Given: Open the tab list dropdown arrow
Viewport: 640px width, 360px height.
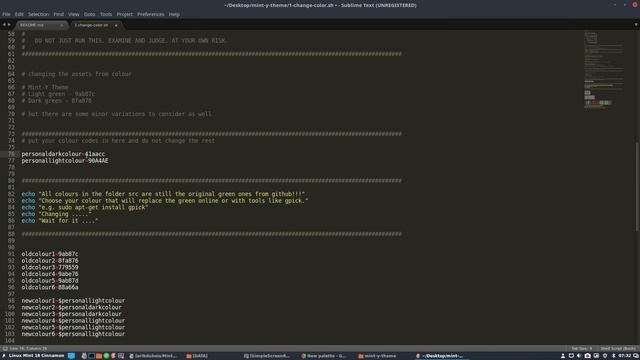Looking at the screenshot, I should [x=636, y=25].
